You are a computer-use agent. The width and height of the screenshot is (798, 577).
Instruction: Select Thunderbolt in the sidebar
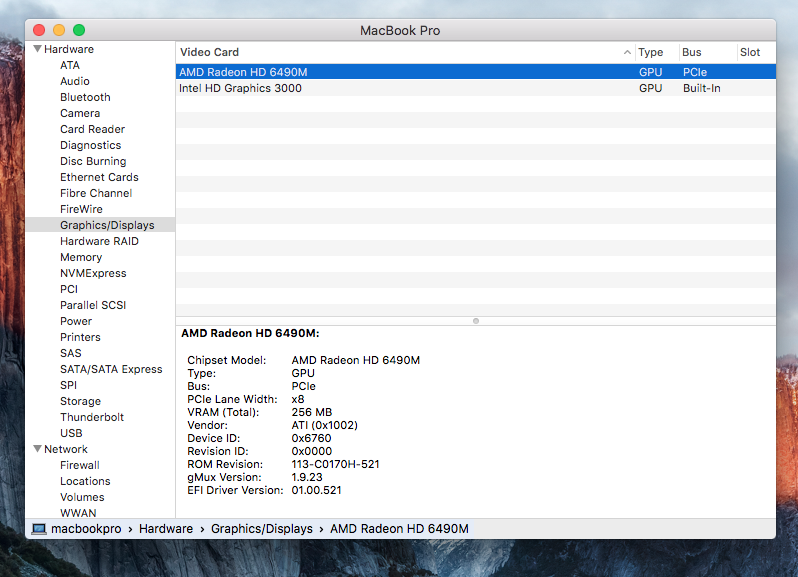(x=92, y=417)
